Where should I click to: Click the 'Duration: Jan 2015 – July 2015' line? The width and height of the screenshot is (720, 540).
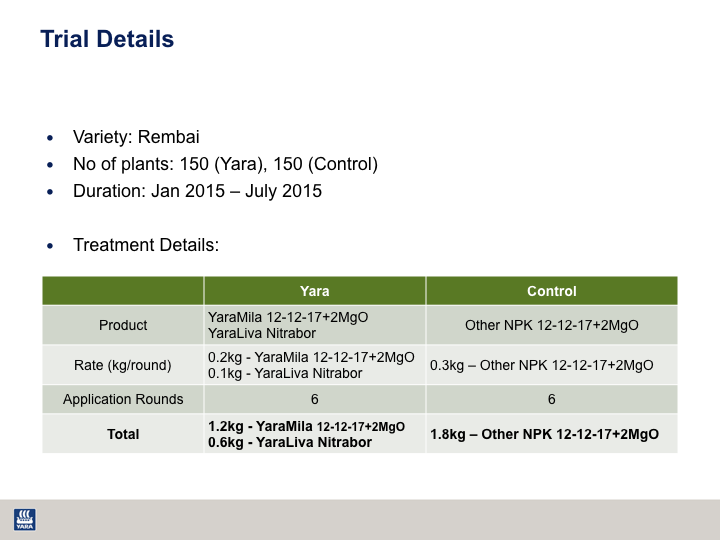[x=197, y=191]
